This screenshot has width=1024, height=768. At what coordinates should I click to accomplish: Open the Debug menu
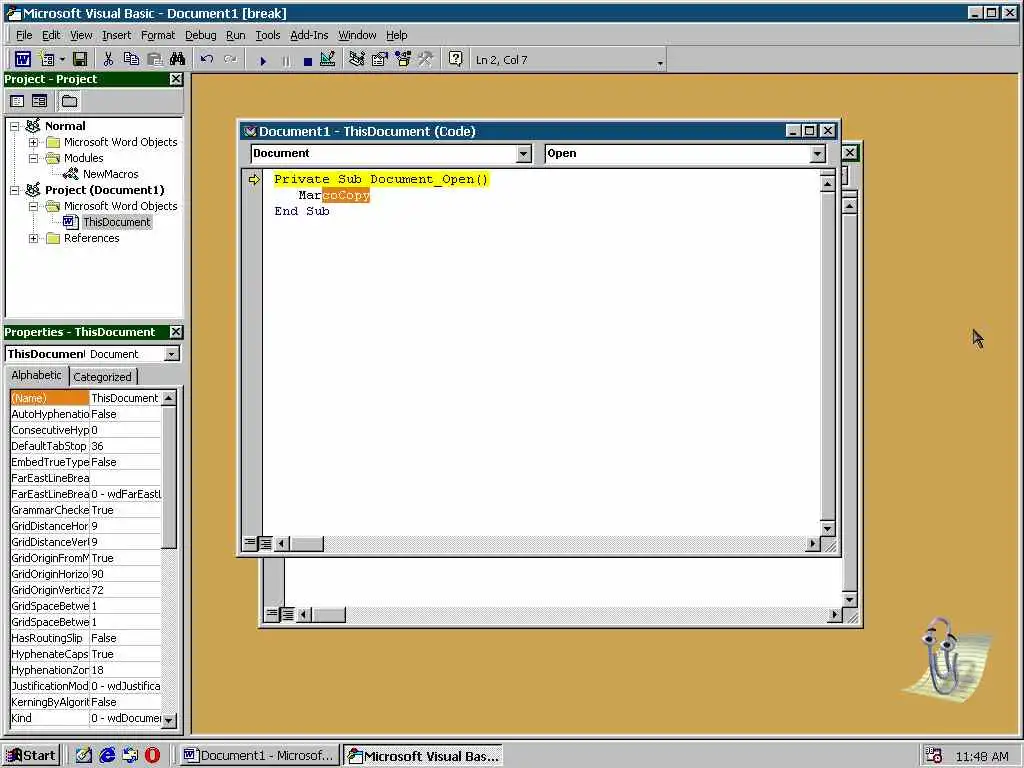(x=200, y=35)
